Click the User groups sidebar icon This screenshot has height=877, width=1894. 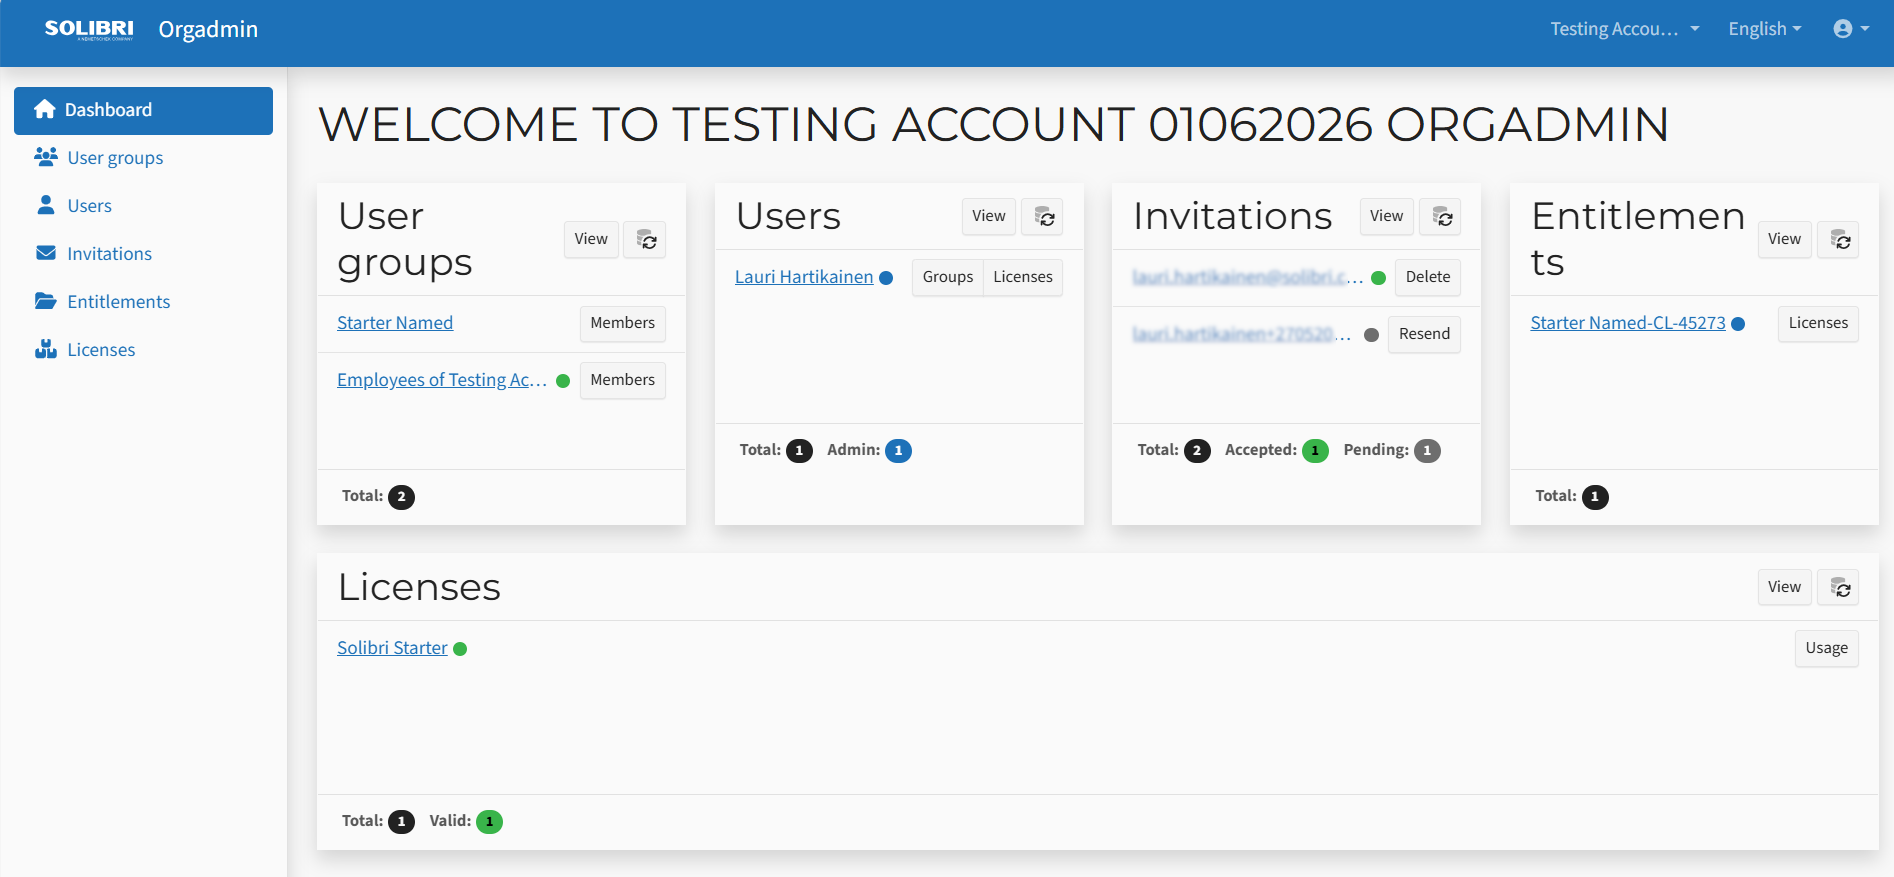point(45,157)
